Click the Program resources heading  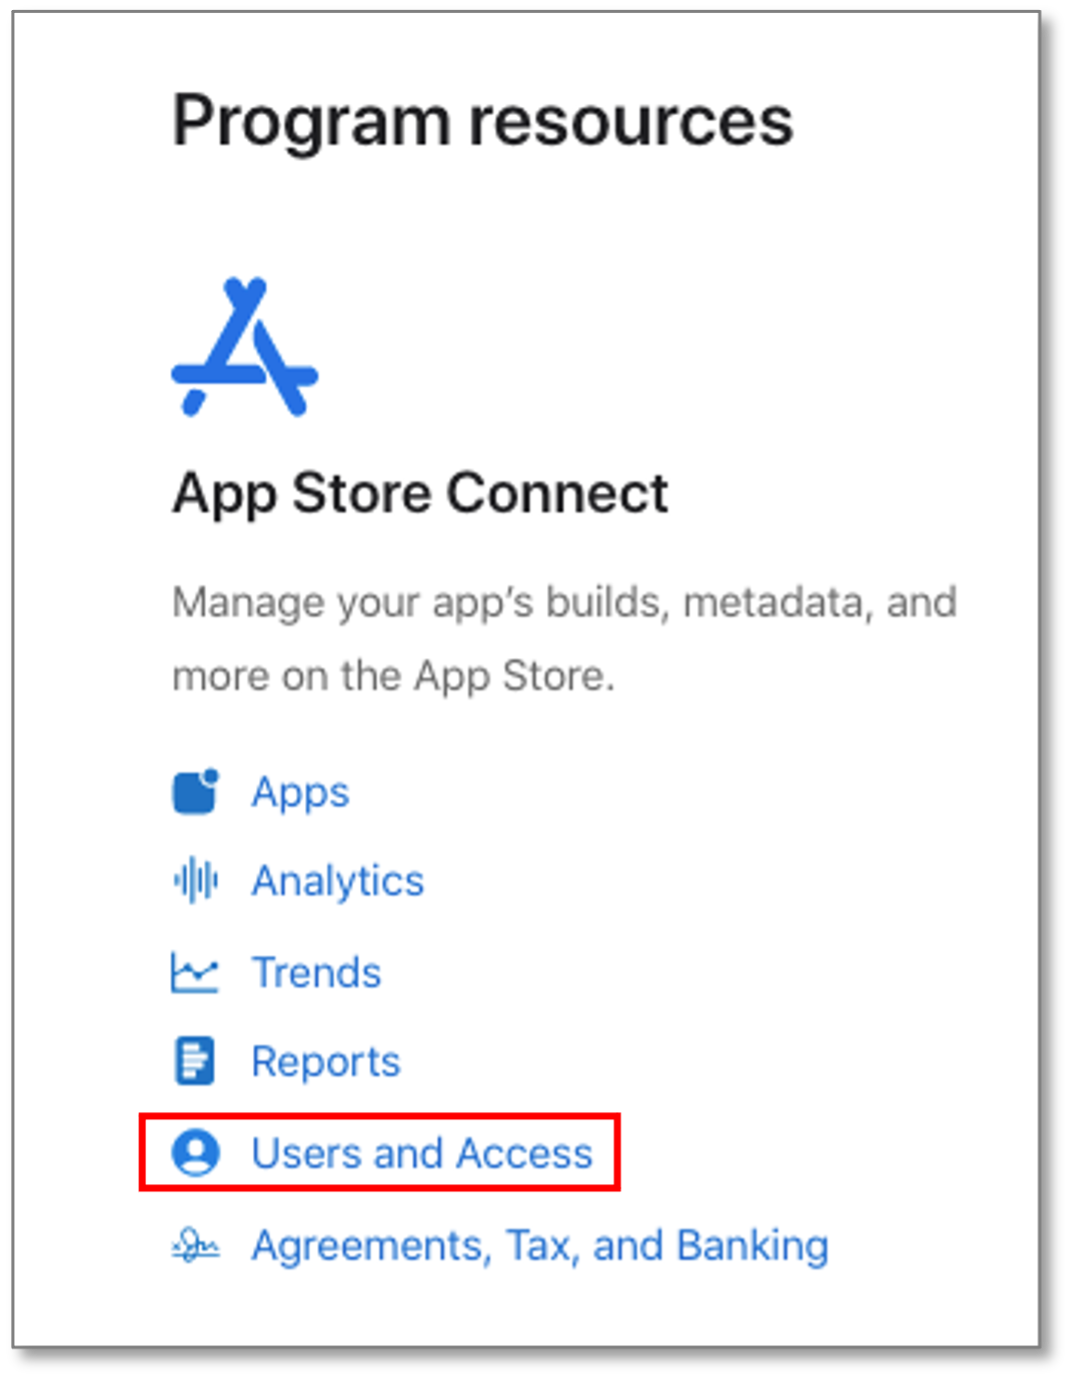coord(482,122)
